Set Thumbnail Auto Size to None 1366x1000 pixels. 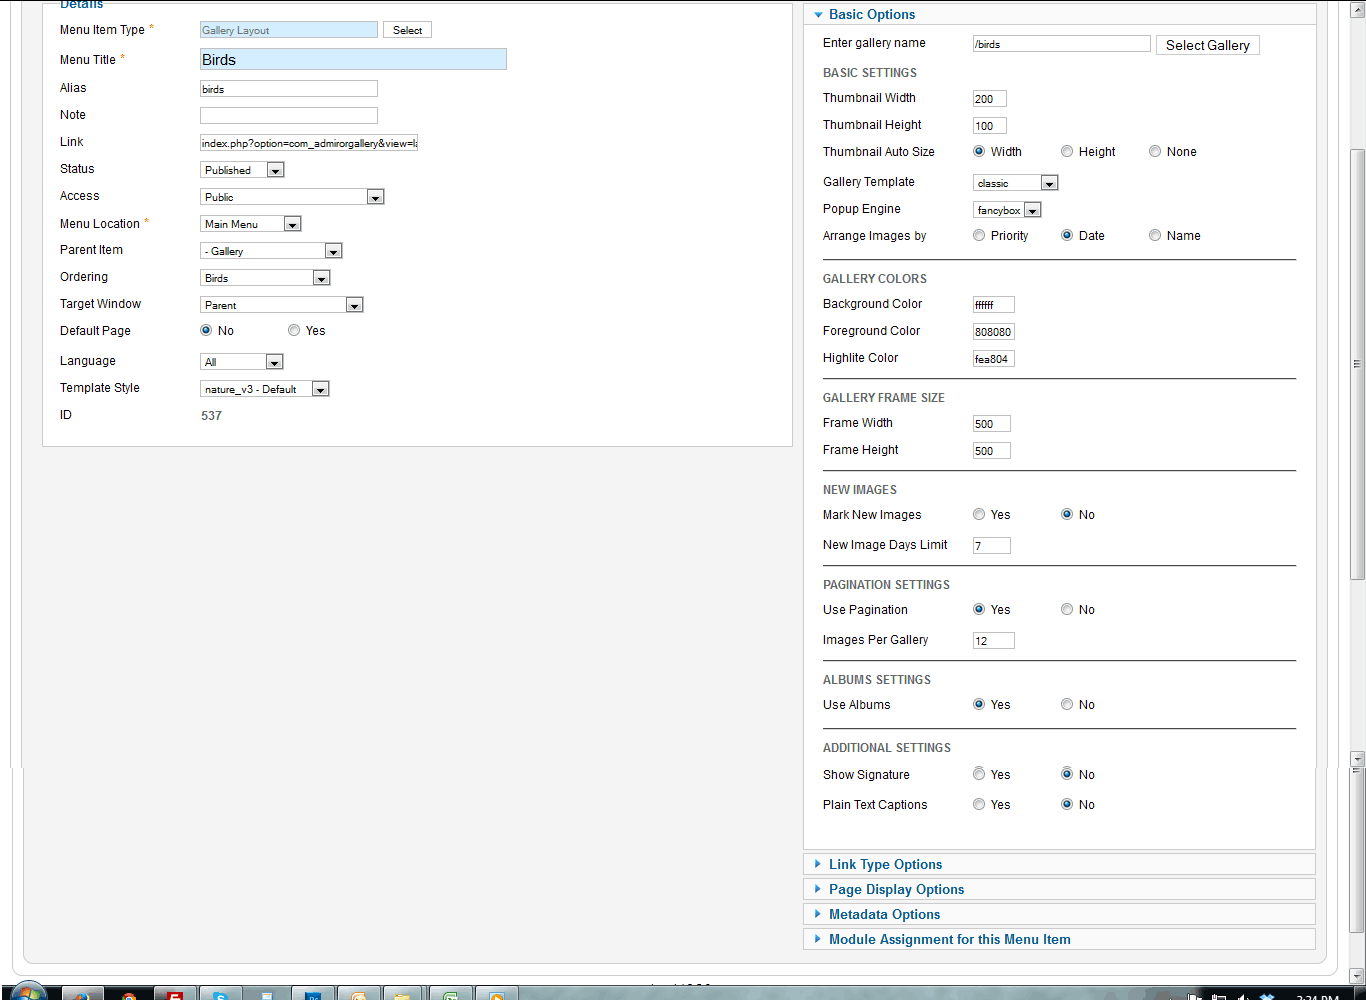point(1155,151)
